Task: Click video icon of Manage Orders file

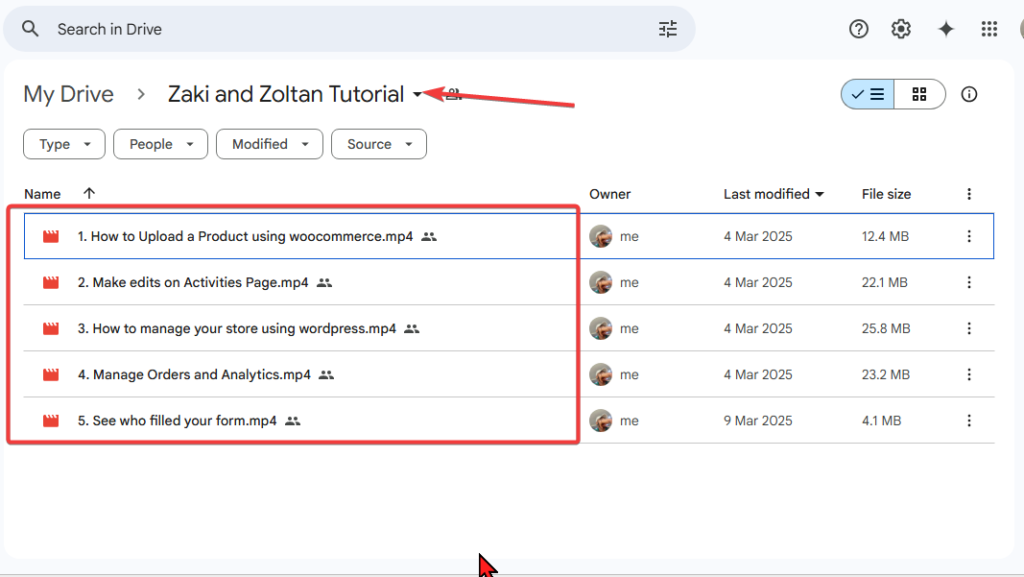Action: pyautogui.click(x=51, y=375)
